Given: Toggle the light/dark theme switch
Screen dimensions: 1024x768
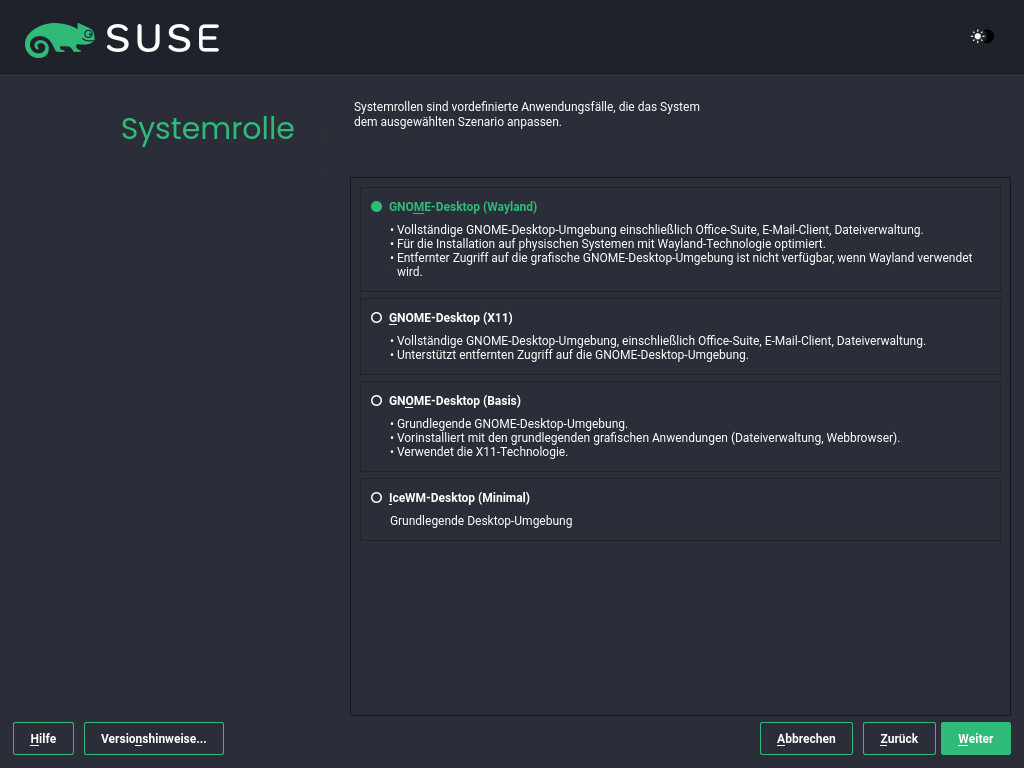Looking at the screenshot, I should [982, 37].
